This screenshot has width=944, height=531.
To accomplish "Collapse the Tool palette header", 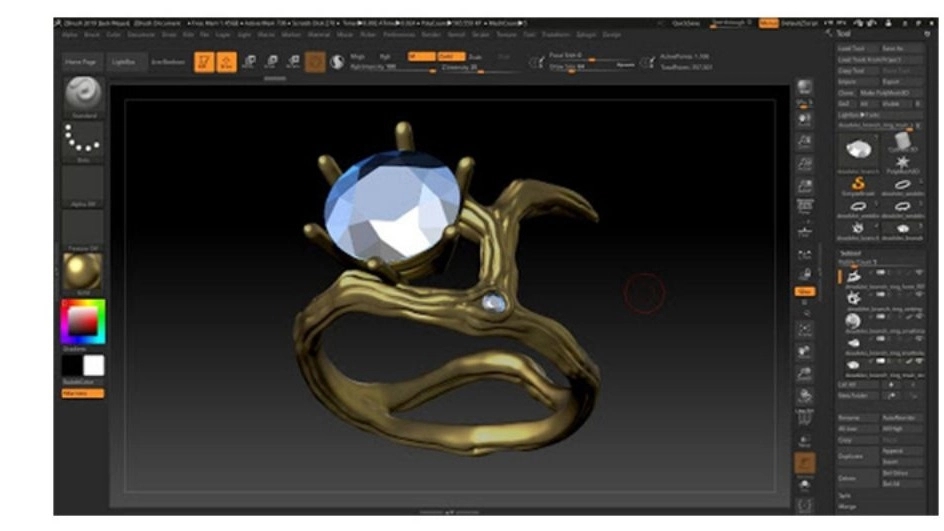I will tap(843, 34).
